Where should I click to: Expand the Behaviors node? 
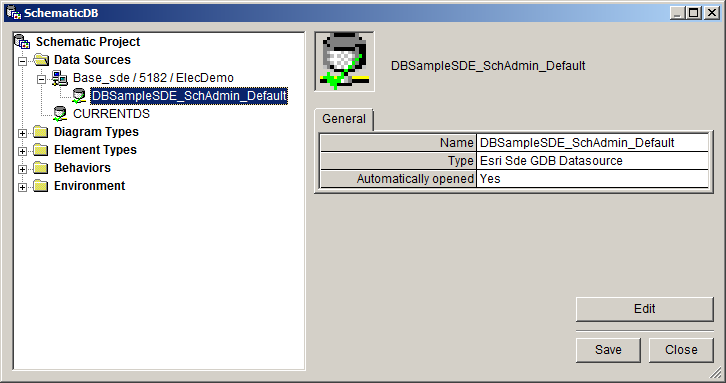click(x=22, y=170)
